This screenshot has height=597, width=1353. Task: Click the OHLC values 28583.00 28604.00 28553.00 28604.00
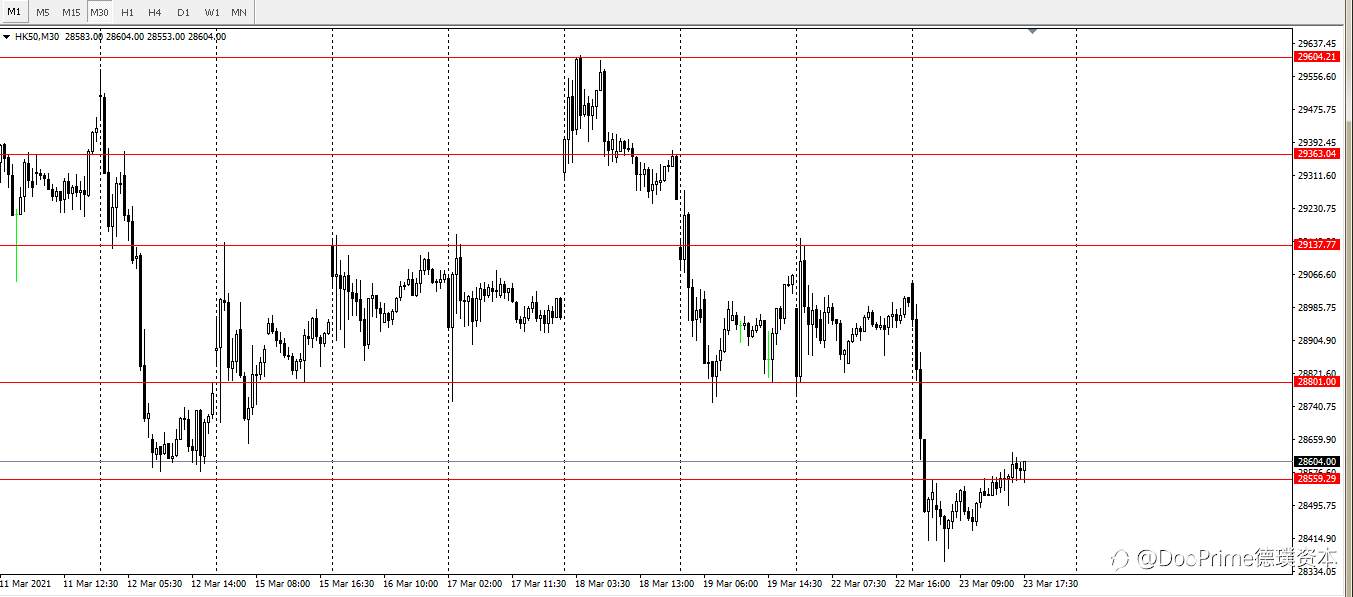(145, 37)
